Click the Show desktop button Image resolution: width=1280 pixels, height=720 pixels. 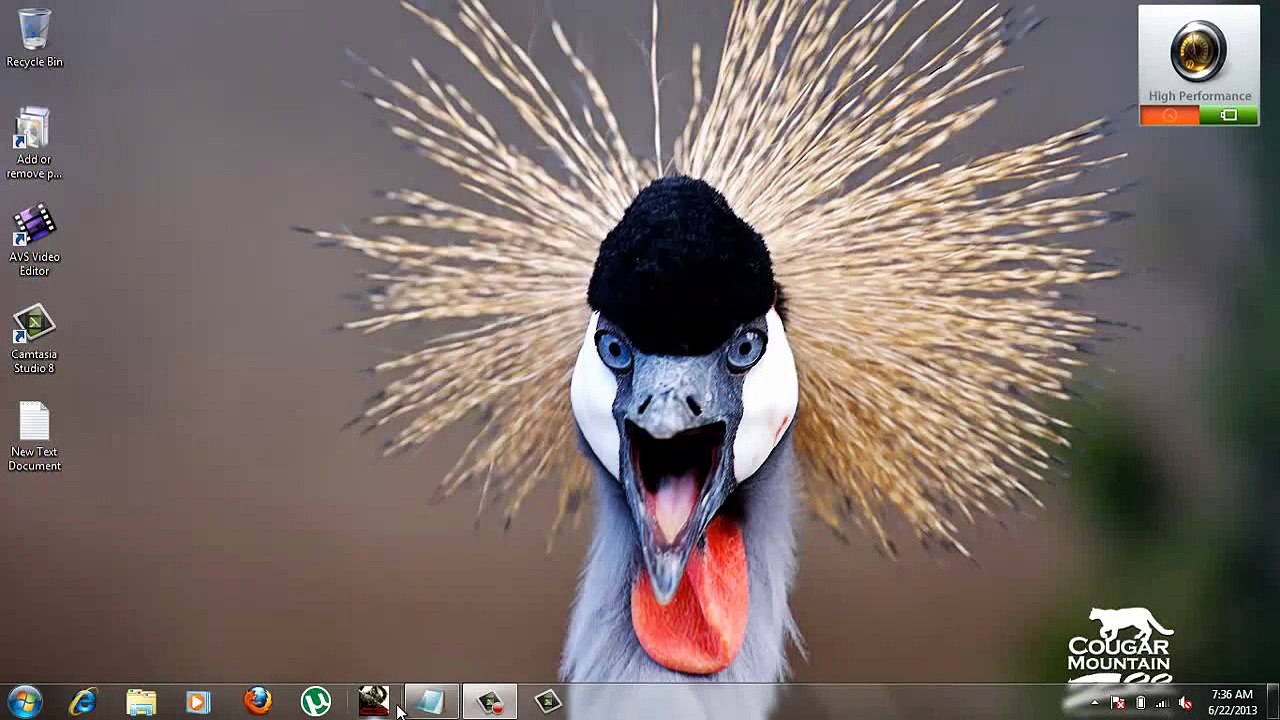[x=1273, y=701]
